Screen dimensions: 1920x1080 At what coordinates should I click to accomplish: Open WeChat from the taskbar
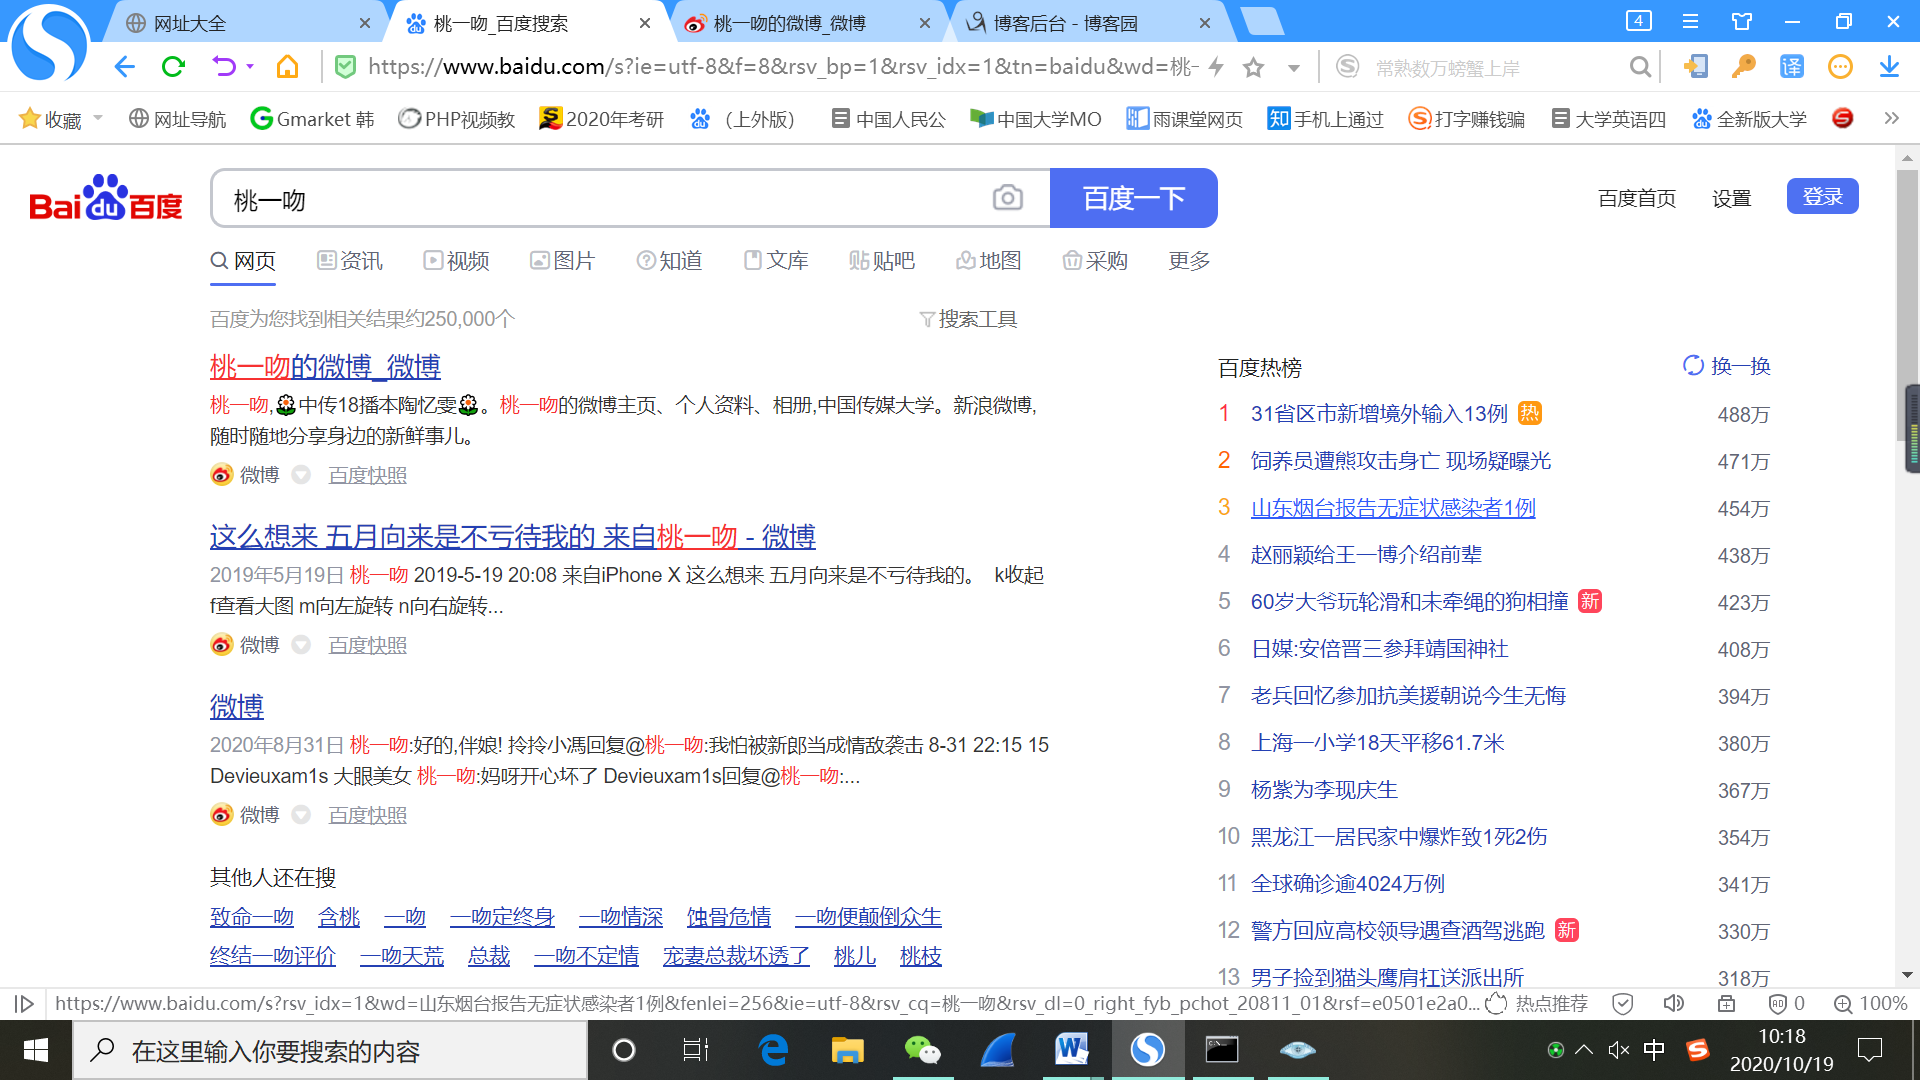pyautogui.click(x=921, y=1050)
